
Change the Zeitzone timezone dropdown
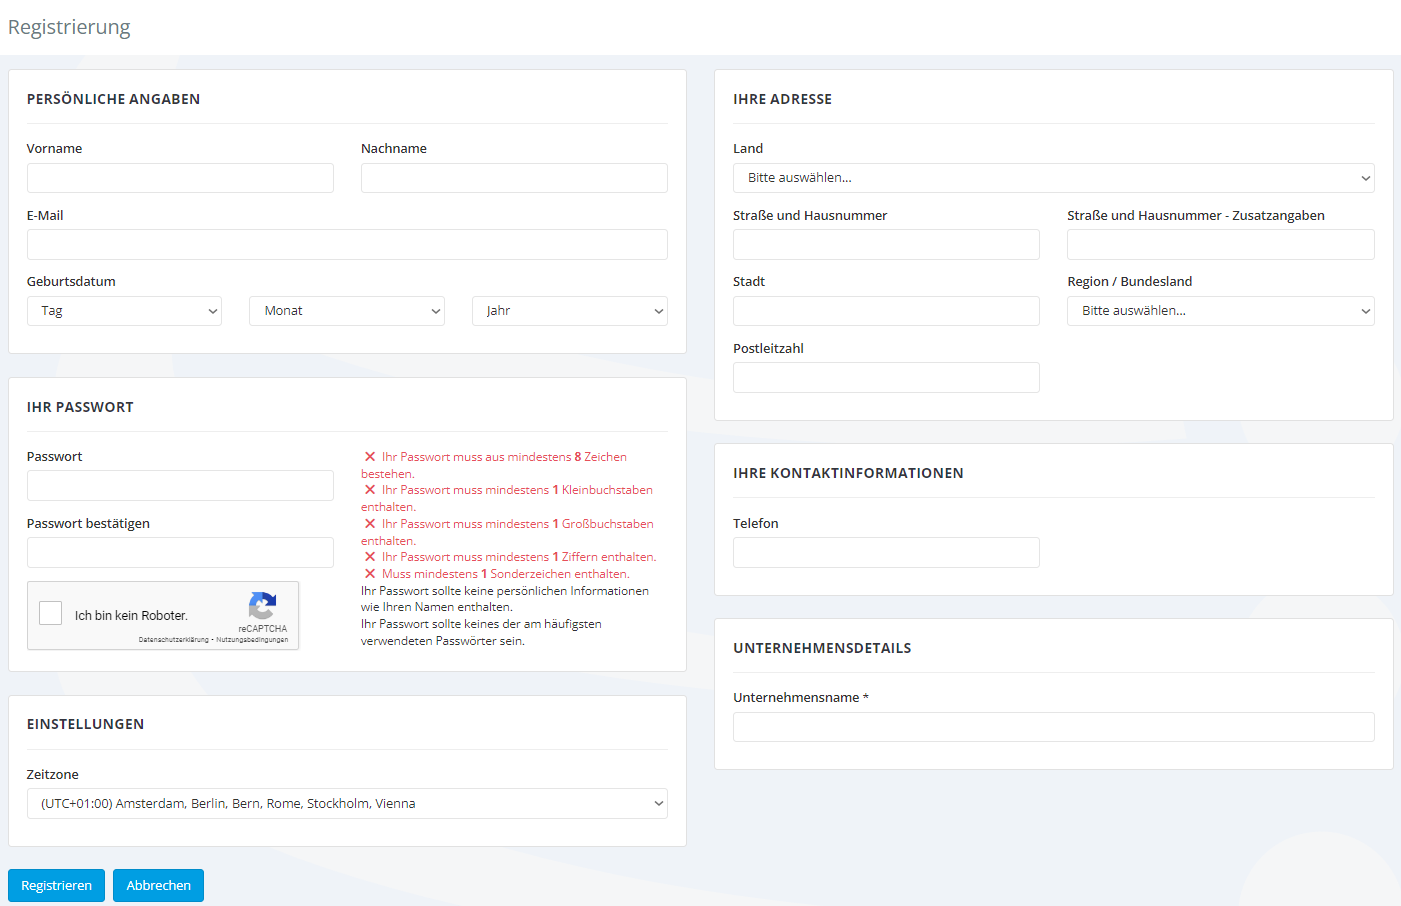pos(347,804)
